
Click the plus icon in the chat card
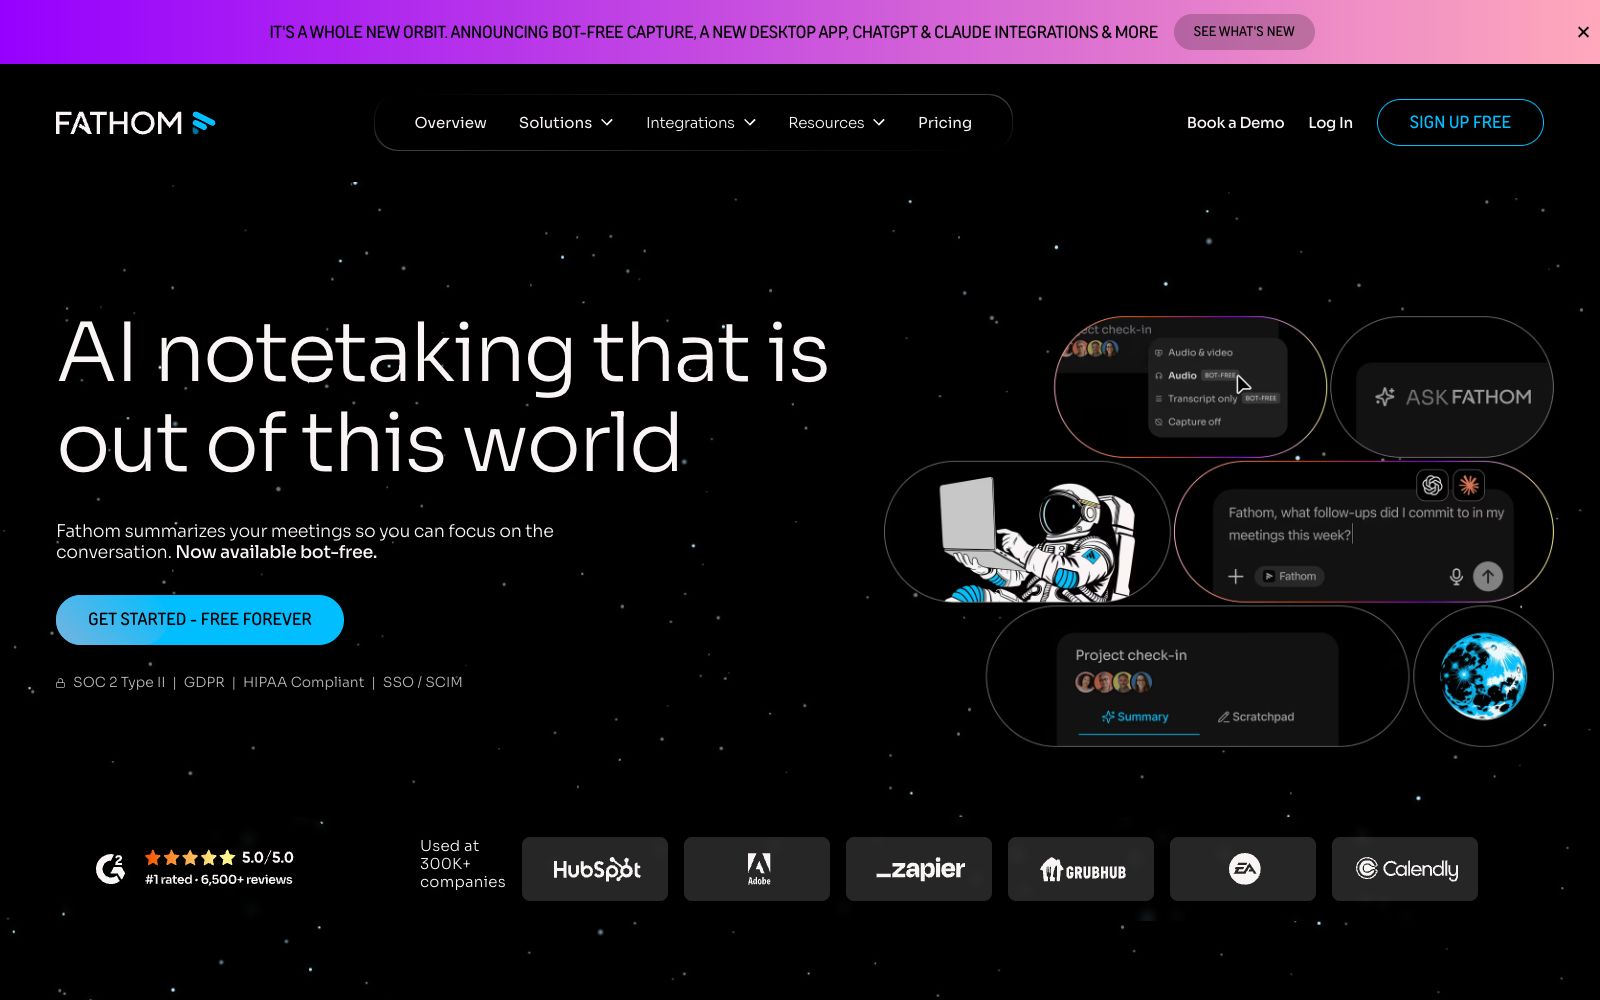1236,576
